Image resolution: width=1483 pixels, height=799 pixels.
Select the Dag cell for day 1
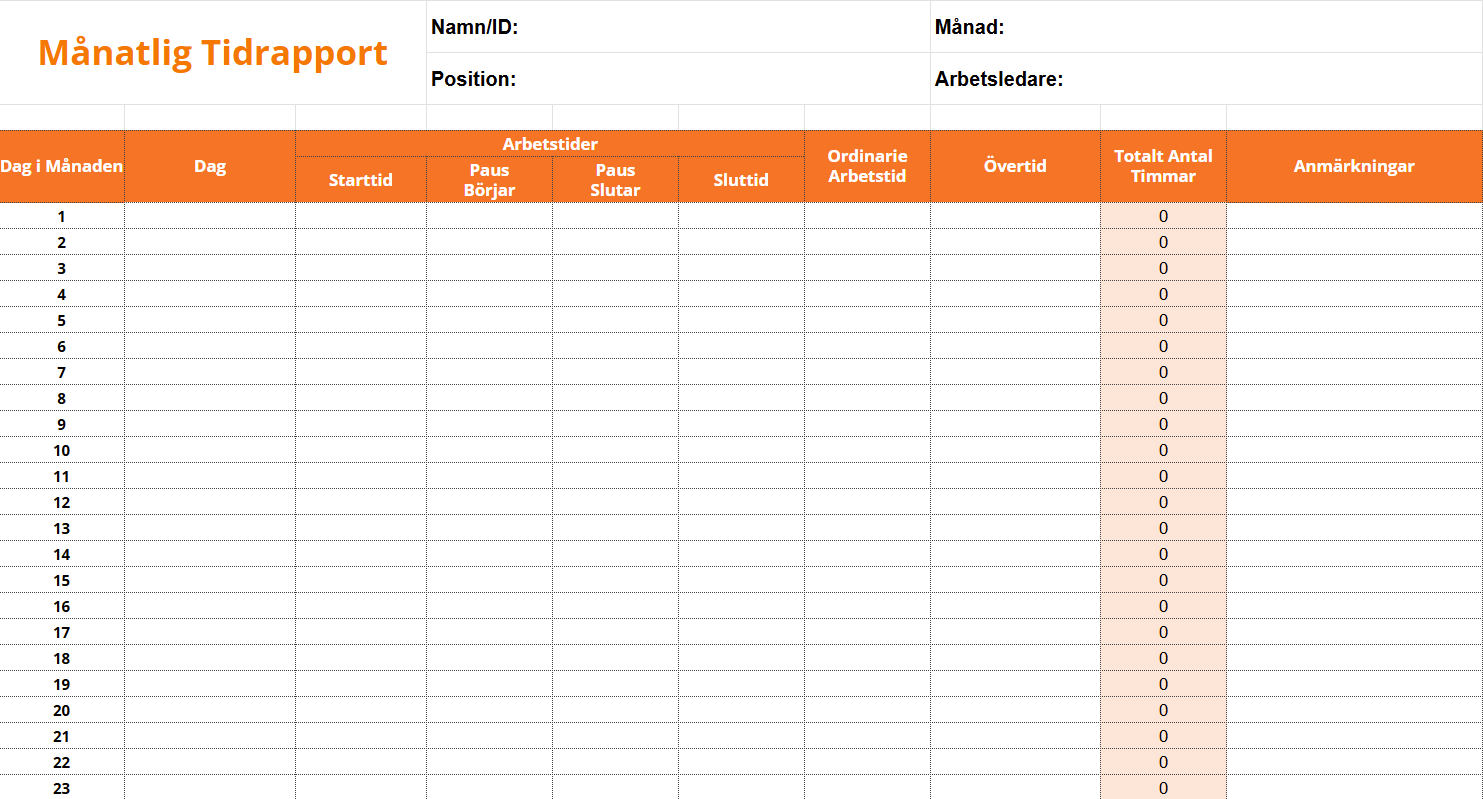coord(210,216)
